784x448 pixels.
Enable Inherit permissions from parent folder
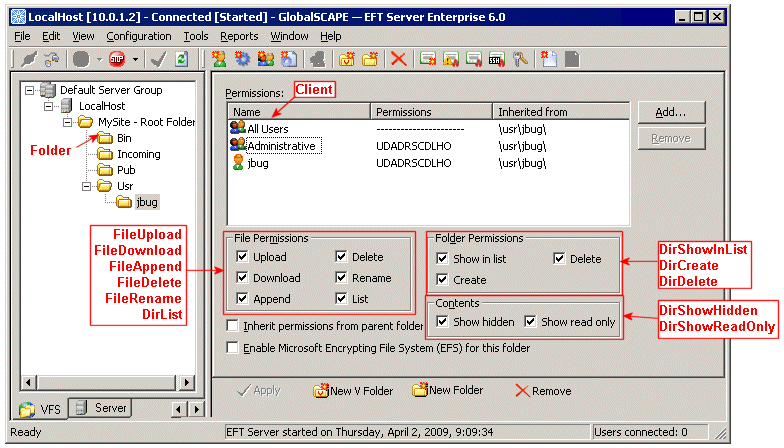pyautogui.click(x=232, y=326)
